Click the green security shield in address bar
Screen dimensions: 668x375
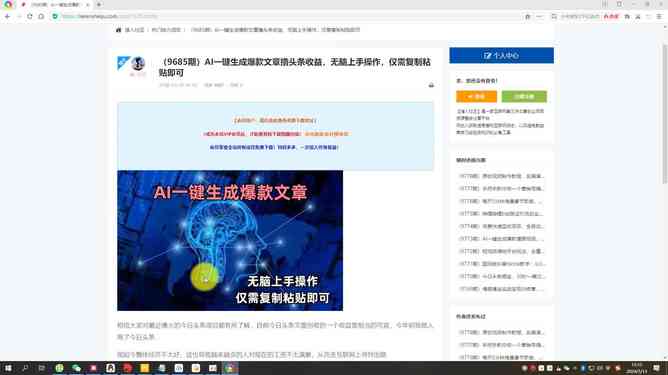coord(55,16)
